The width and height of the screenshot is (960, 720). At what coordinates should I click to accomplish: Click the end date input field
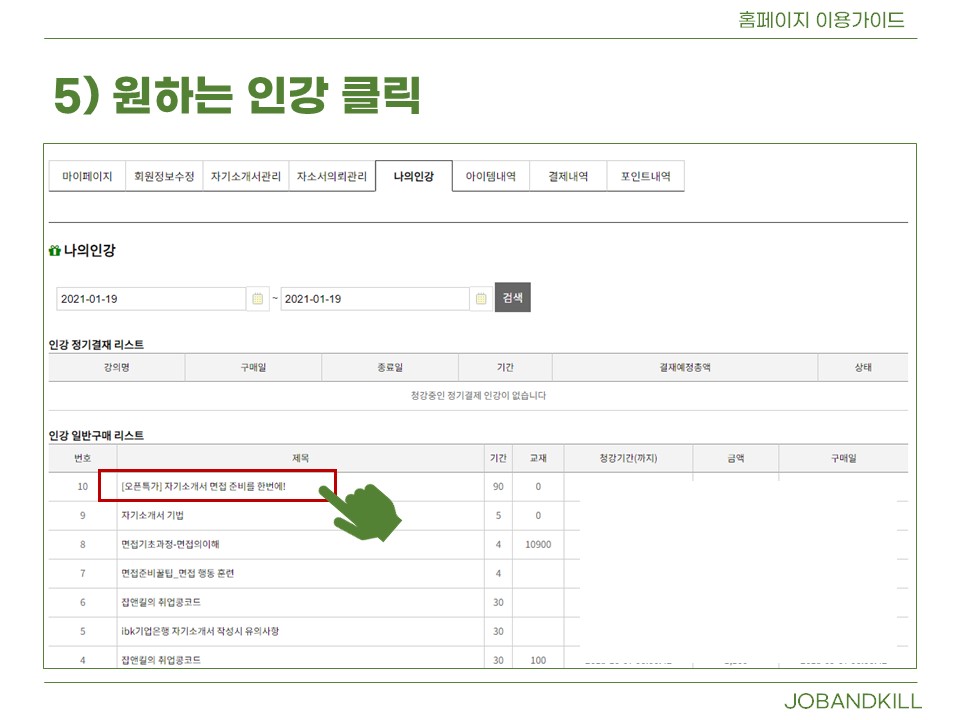tap(374, 299)
